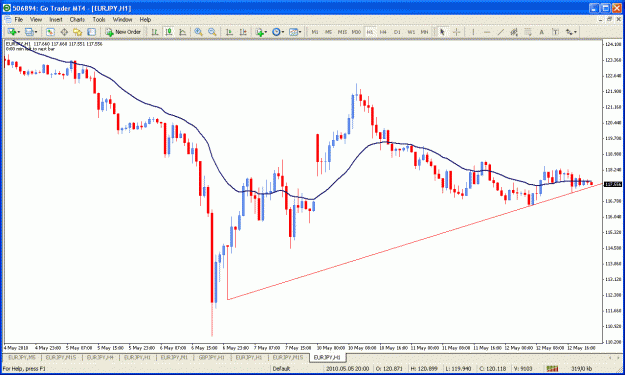The width and height of the screenshot is (625, 375).
Task: Select the D1 timeframe button
Action: [x=397, y=32]
